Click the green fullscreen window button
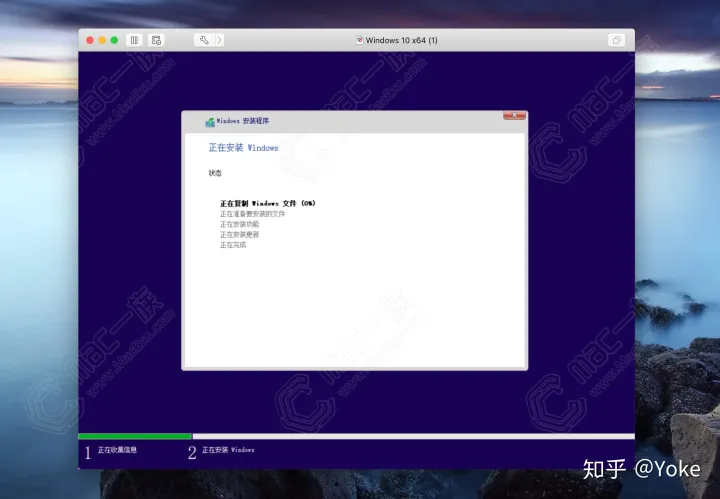The height and width of the screenshot is (499, 720). pyautogui.click(x=114, y=40)
